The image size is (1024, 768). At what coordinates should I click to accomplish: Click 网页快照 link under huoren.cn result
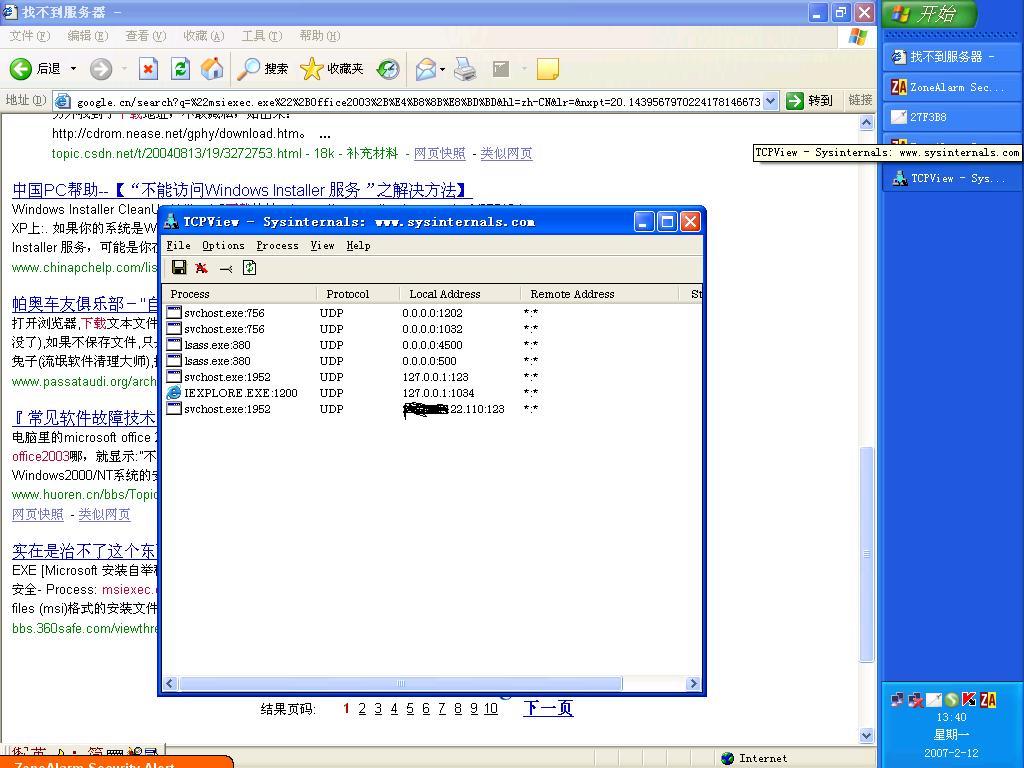(x=38, y=514)
